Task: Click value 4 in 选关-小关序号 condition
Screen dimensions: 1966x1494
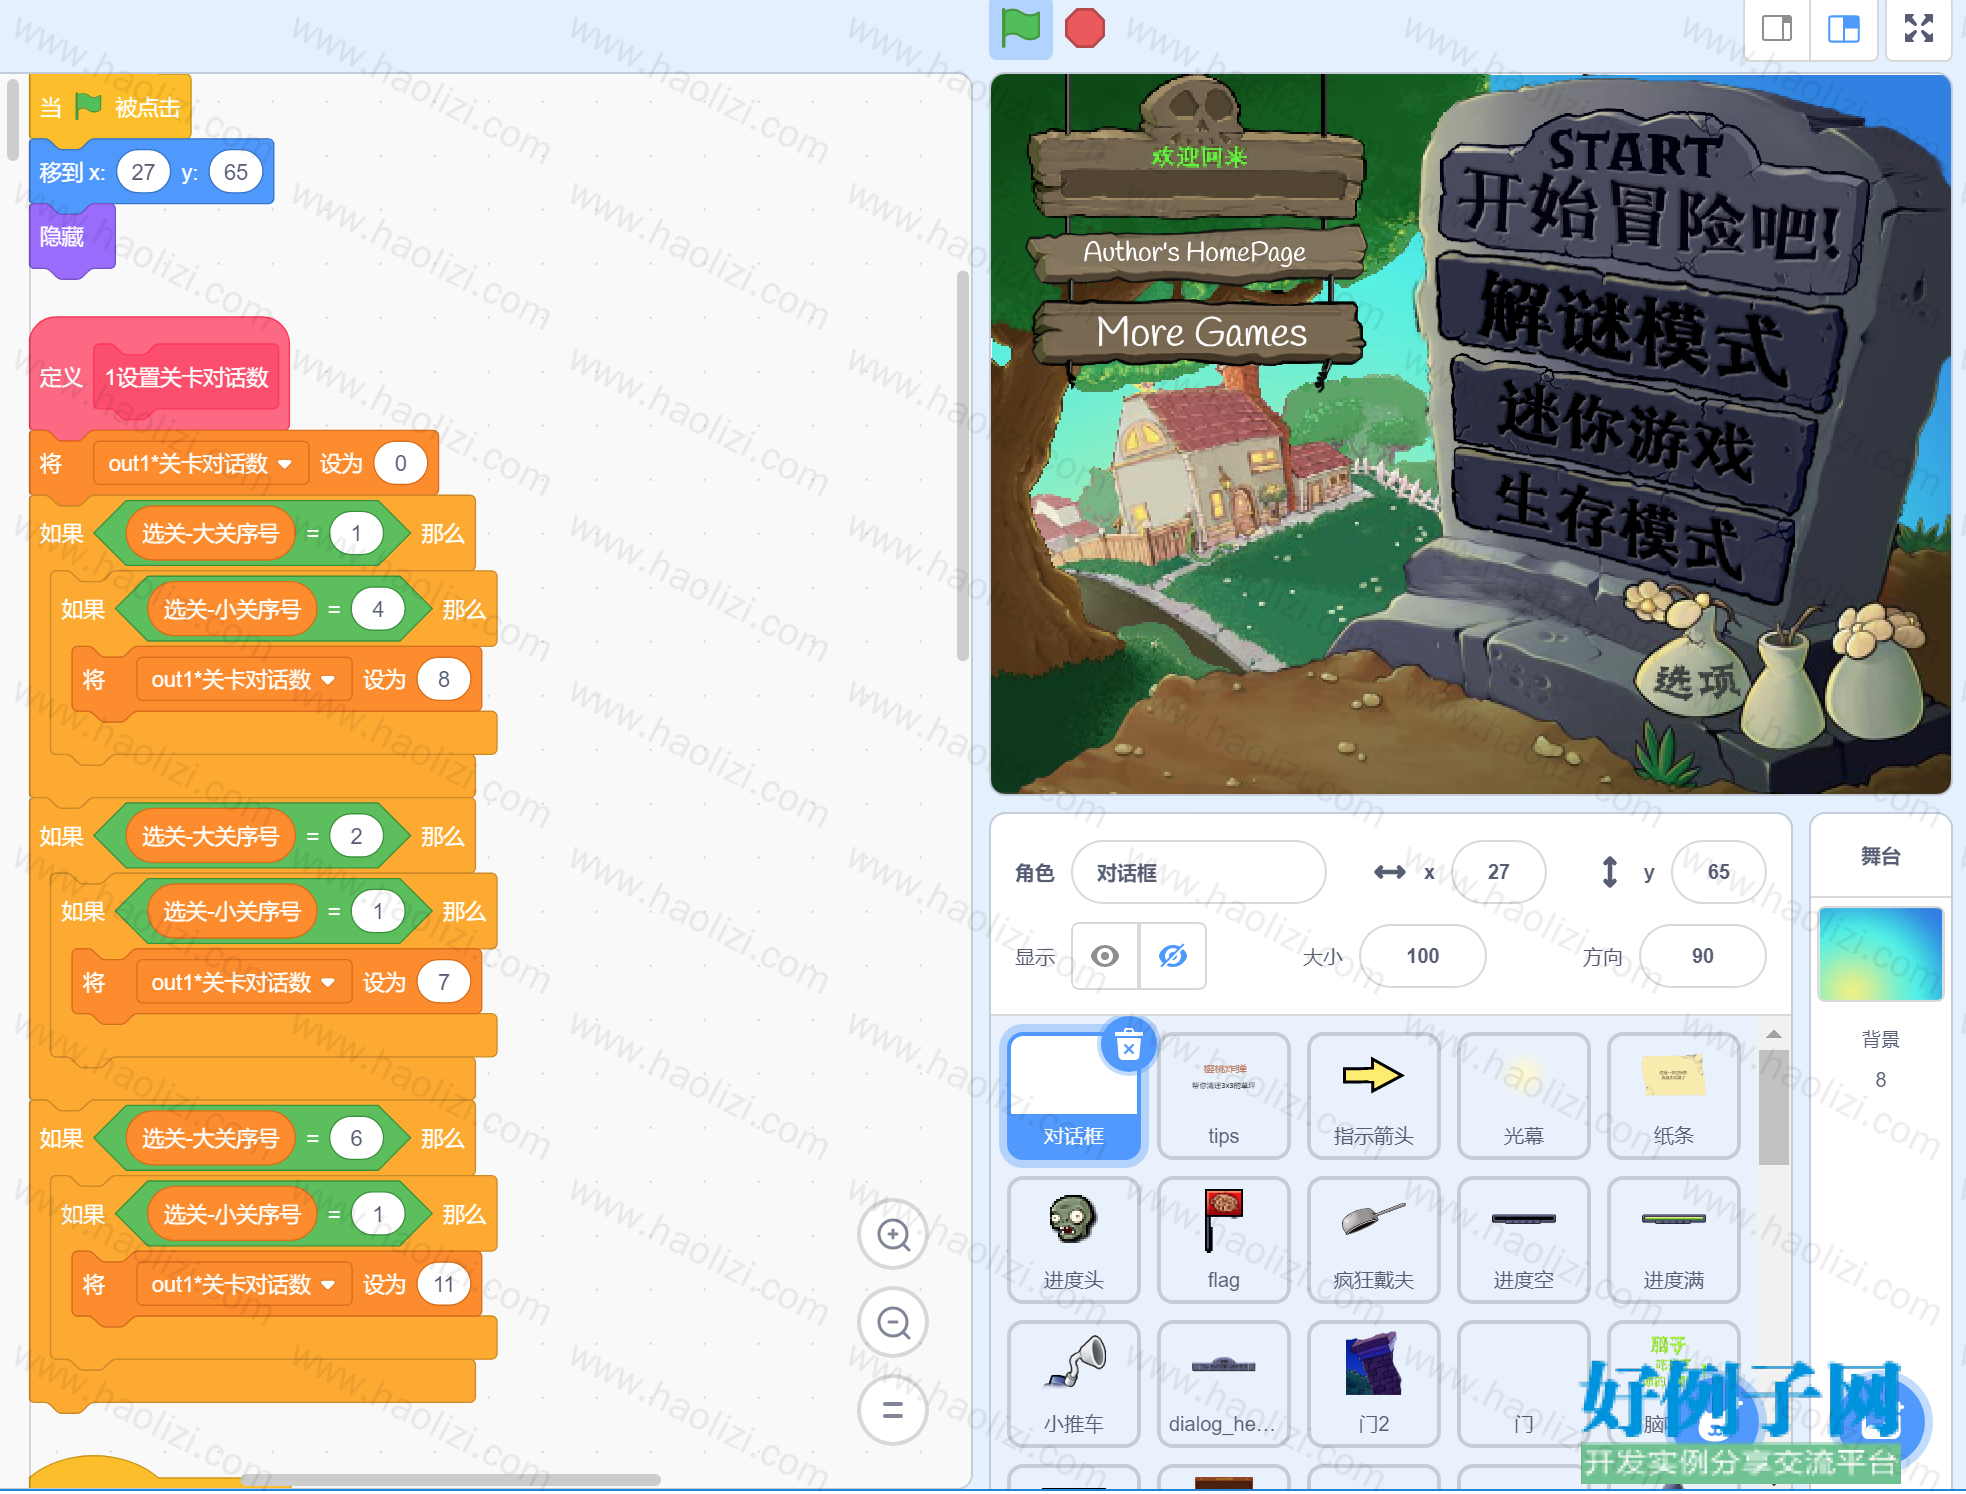Action: [x=378, y=610]
